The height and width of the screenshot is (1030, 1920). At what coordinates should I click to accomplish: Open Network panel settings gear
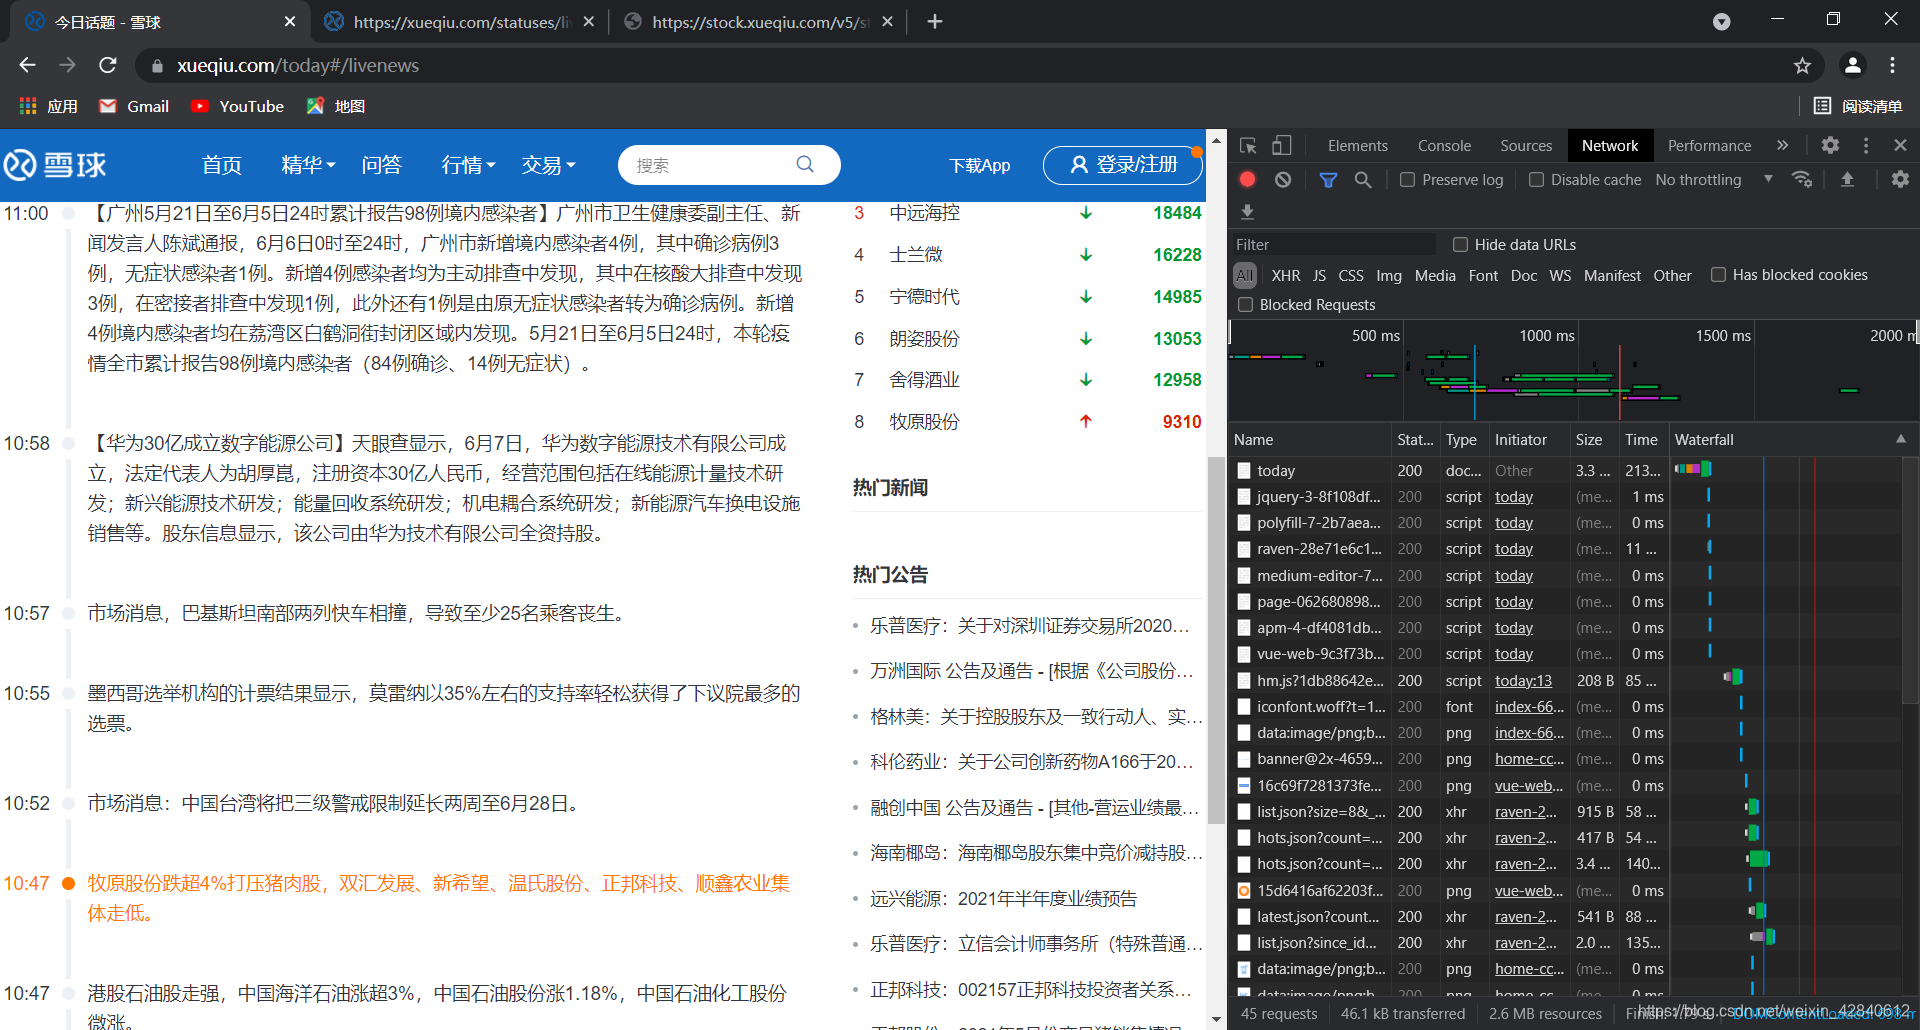[1900, 180]
